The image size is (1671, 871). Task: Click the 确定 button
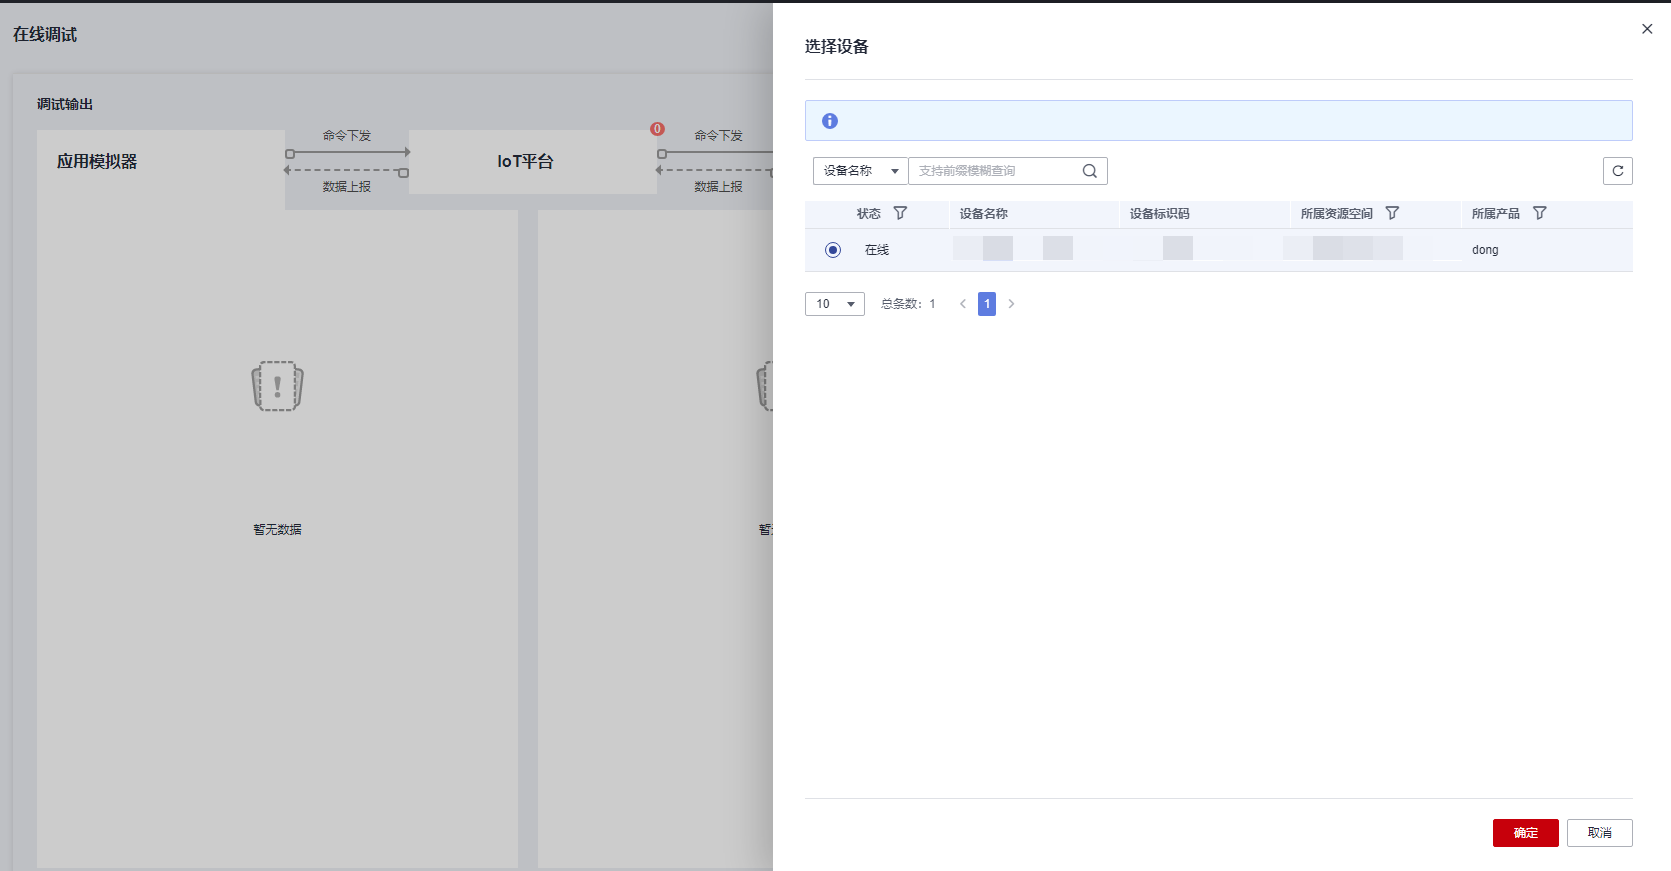1526,833
